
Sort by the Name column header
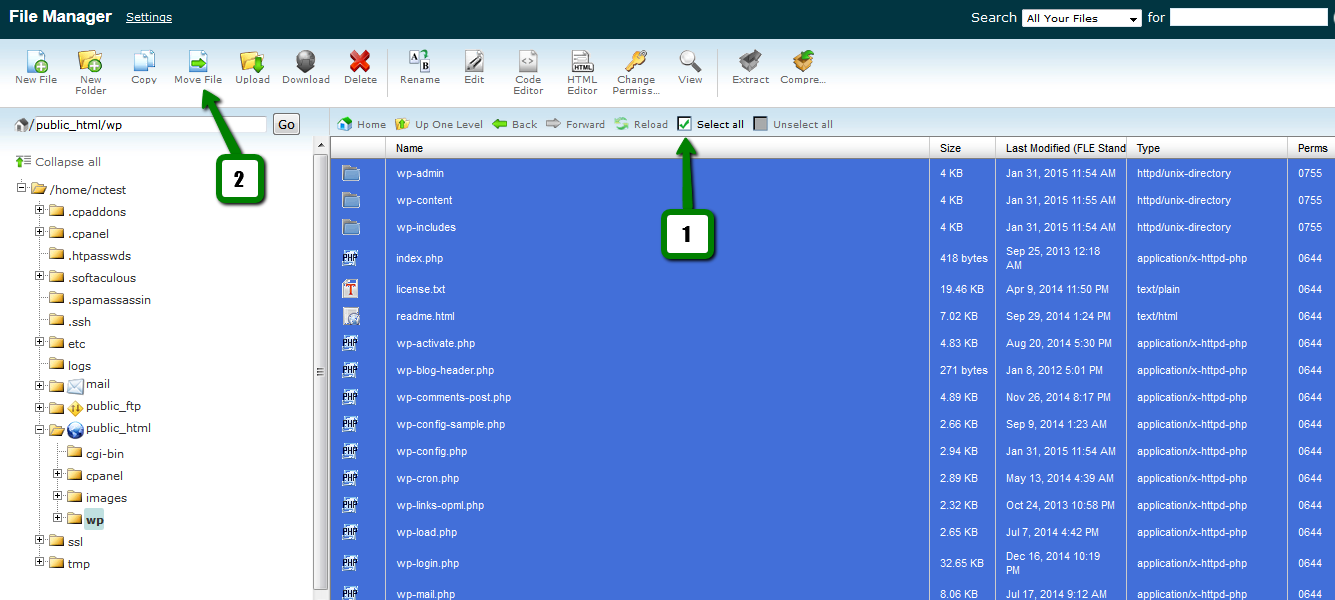click(410, 148)
